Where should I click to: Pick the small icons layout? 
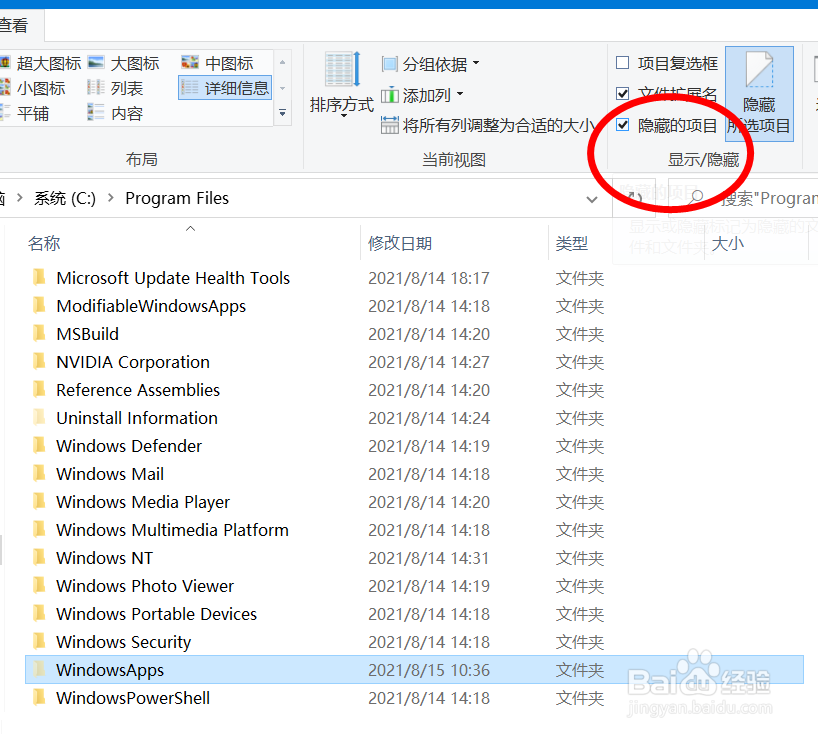click(x=32, y=88)
